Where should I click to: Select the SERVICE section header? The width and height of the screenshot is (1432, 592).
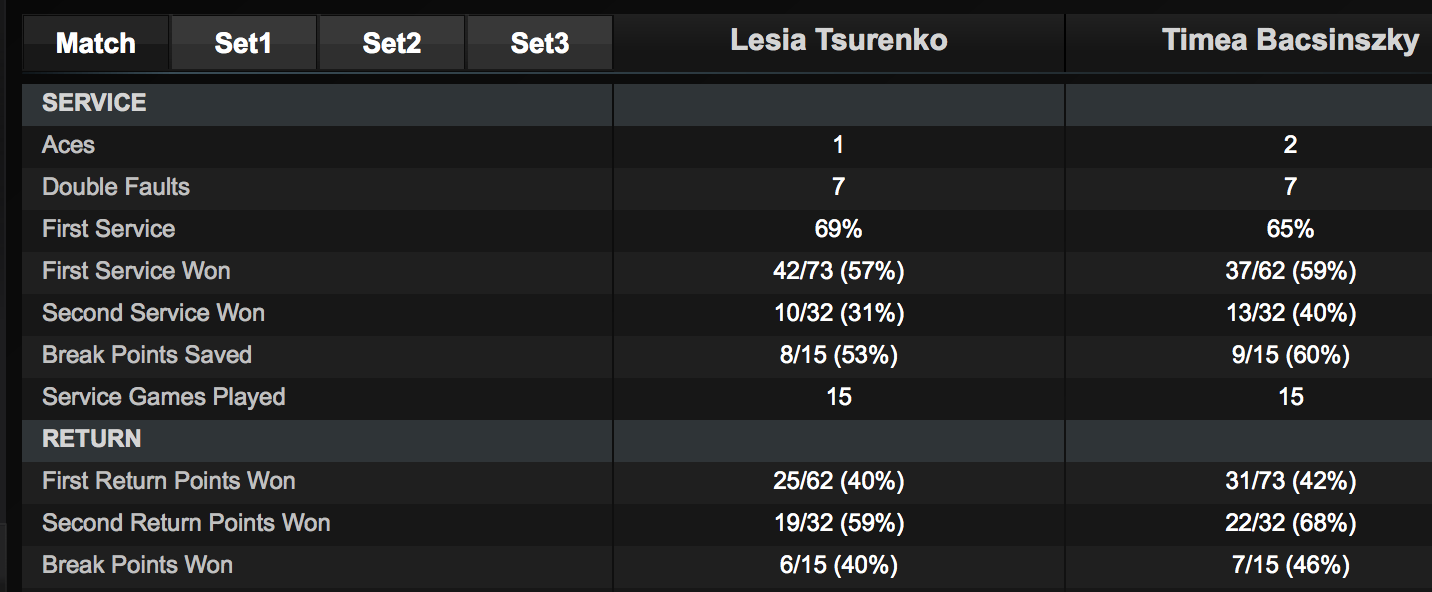94,103
